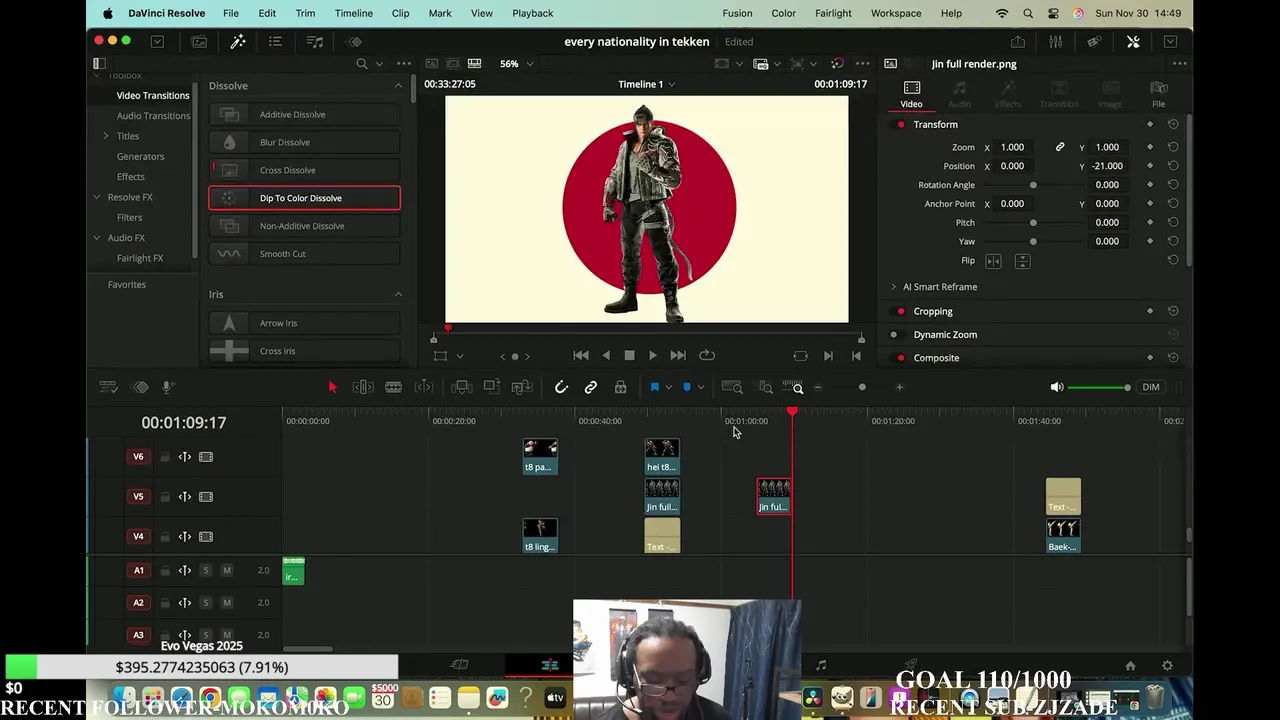Screen dimensions: 1280x720
Task: Click the blue Marker icon
Action: (686, 387)
